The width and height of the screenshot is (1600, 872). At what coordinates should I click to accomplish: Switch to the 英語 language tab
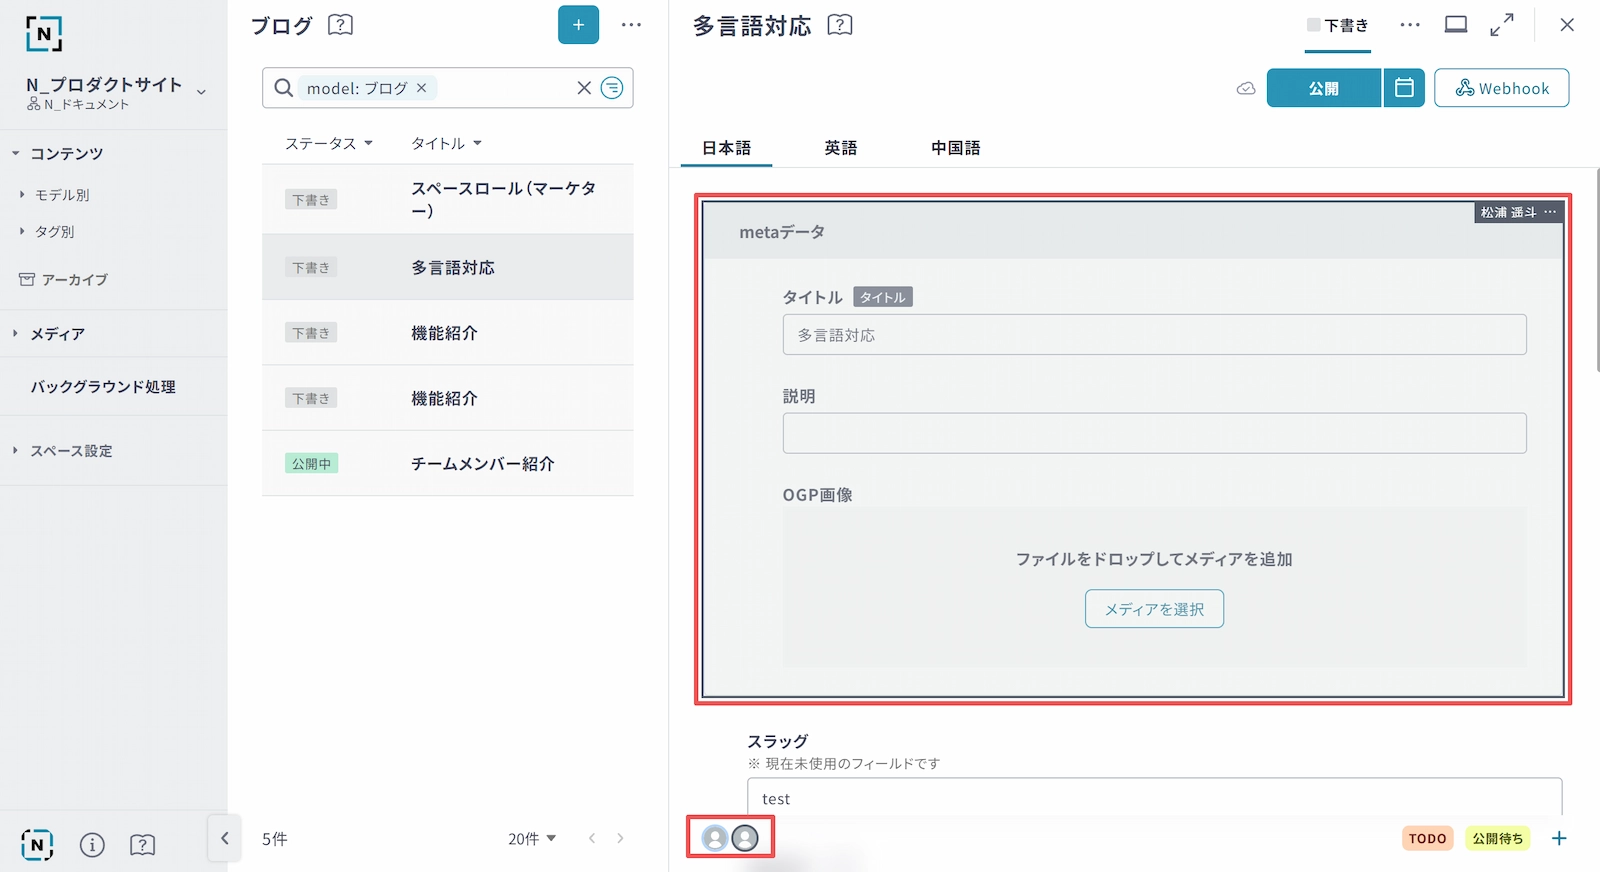tap(840, 148)
